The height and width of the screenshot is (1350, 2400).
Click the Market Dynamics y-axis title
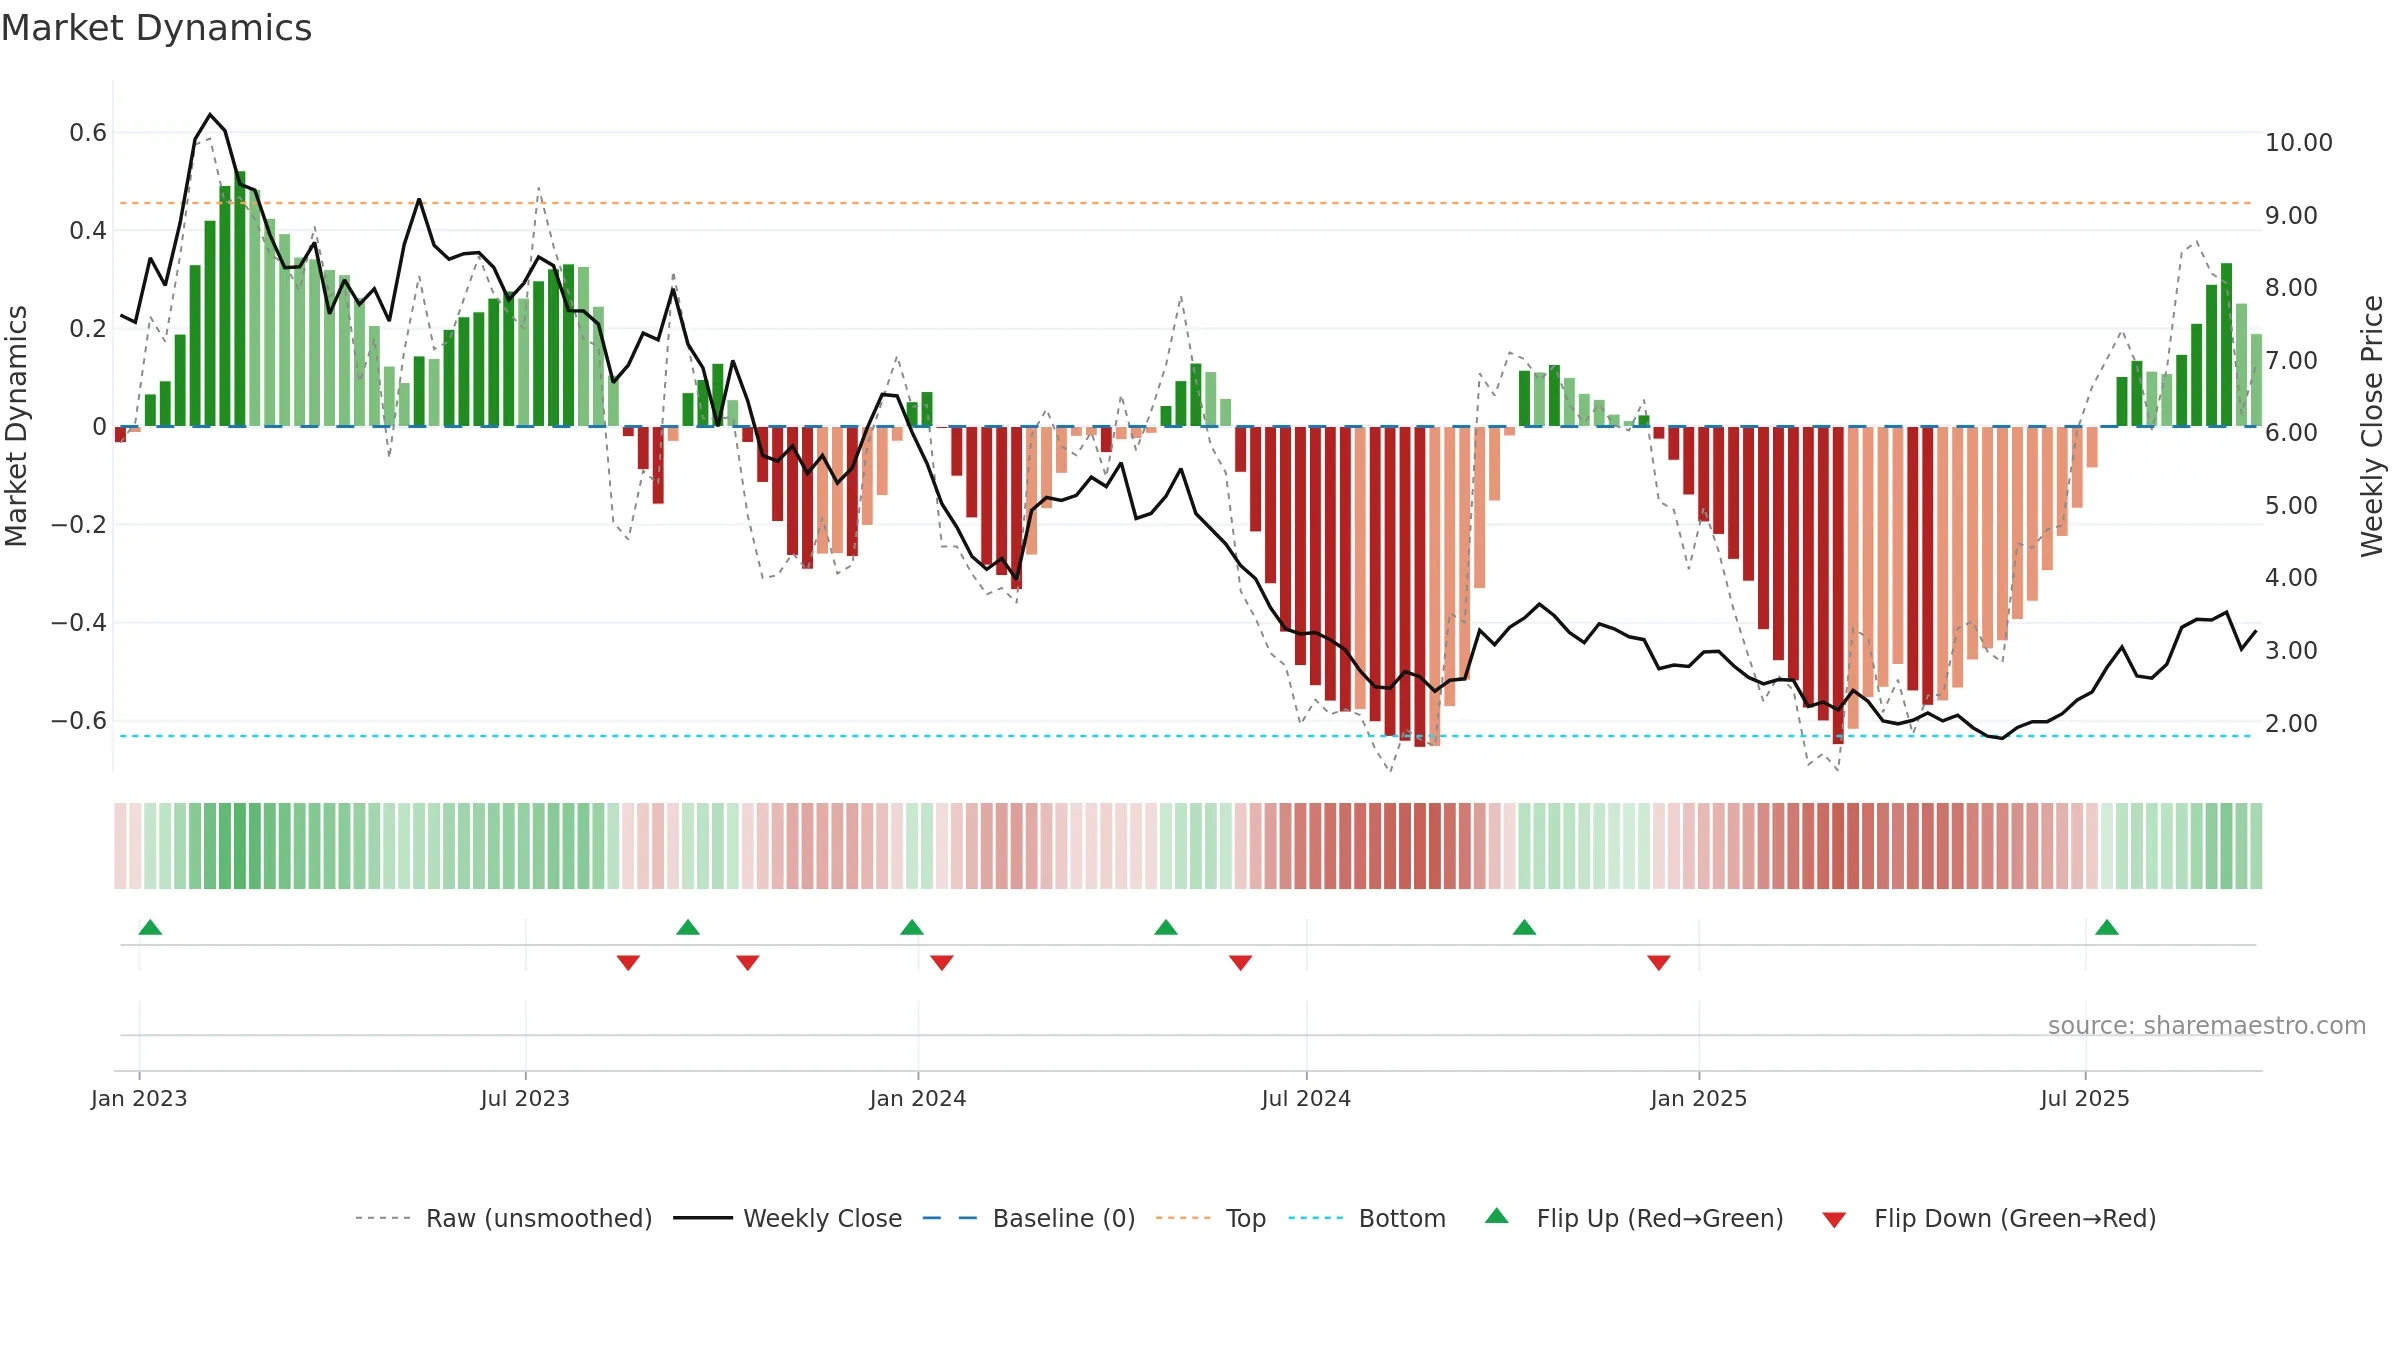coord(16,426)
